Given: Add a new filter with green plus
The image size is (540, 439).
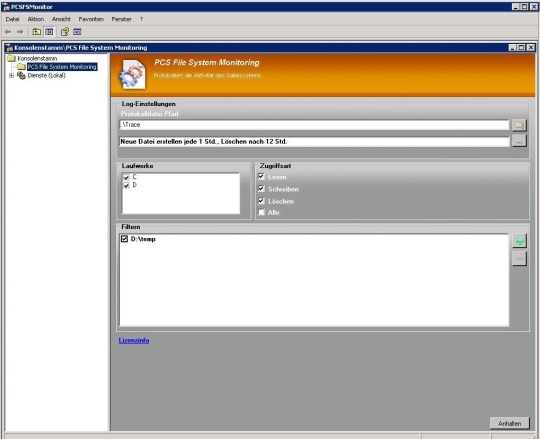Looking at the screenshot, I should [x=519, y=241].
